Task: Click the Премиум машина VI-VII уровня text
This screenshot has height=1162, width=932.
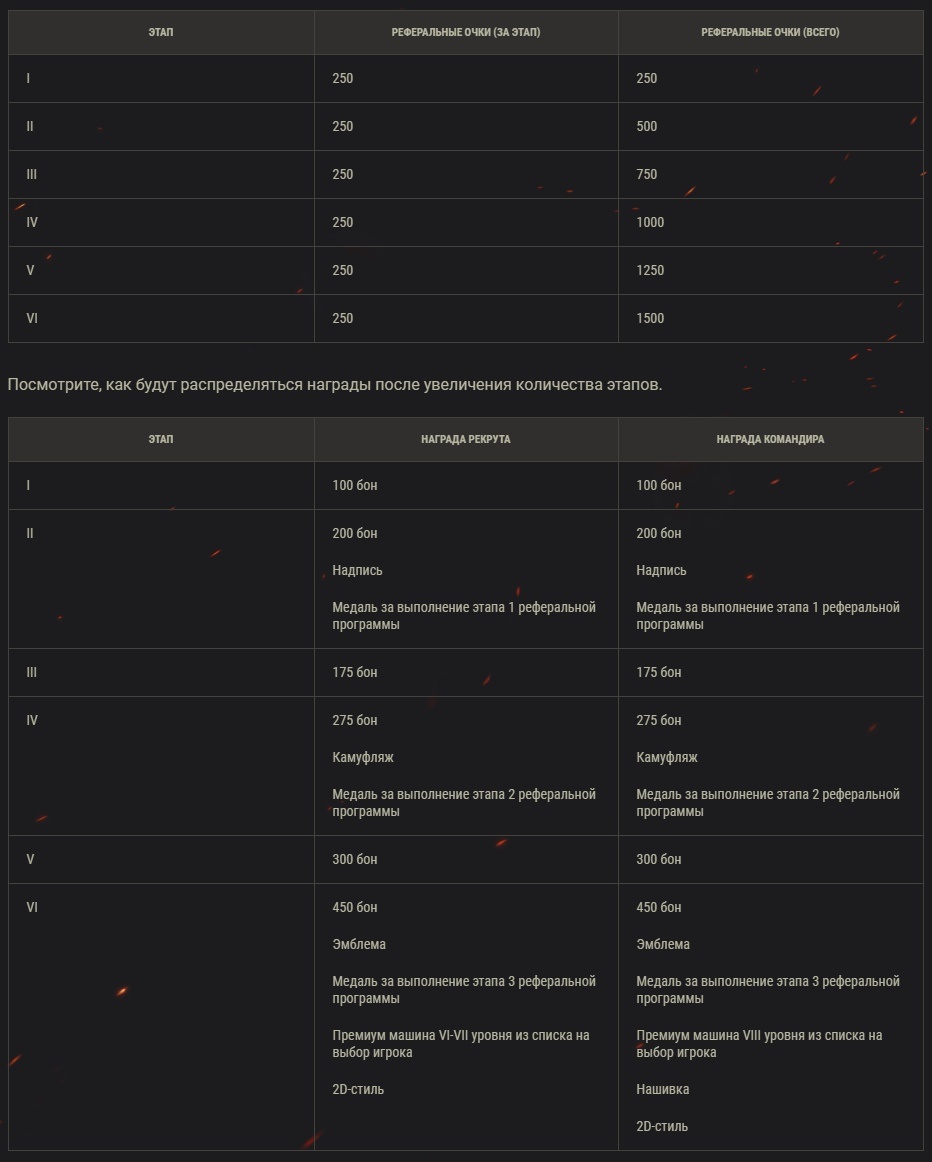Action: pos(460,1044)
